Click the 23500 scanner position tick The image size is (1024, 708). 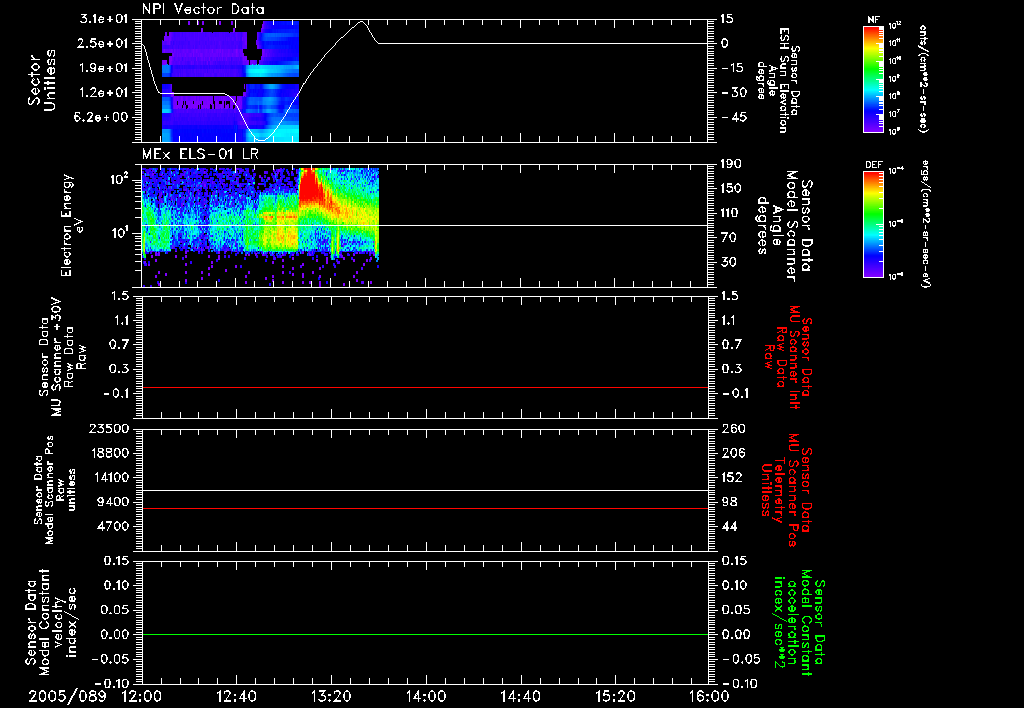(x=109, y=428)
